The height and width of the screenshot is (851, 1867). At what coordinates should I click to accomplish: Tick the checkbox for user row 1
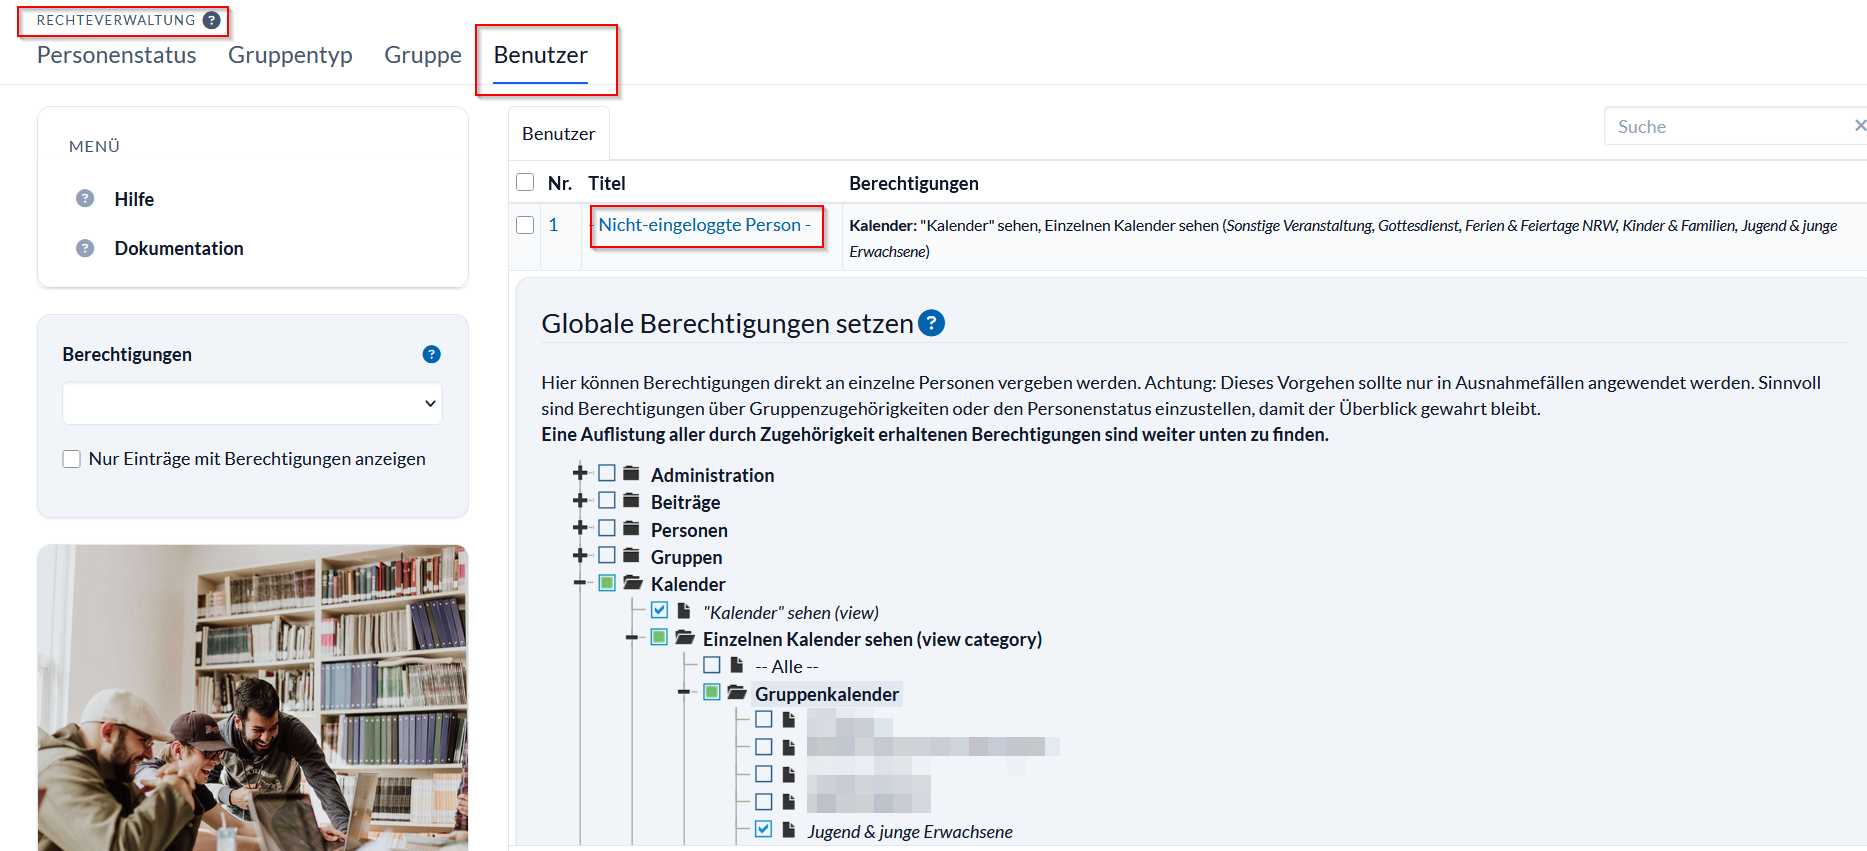click(x=525, y=225)
